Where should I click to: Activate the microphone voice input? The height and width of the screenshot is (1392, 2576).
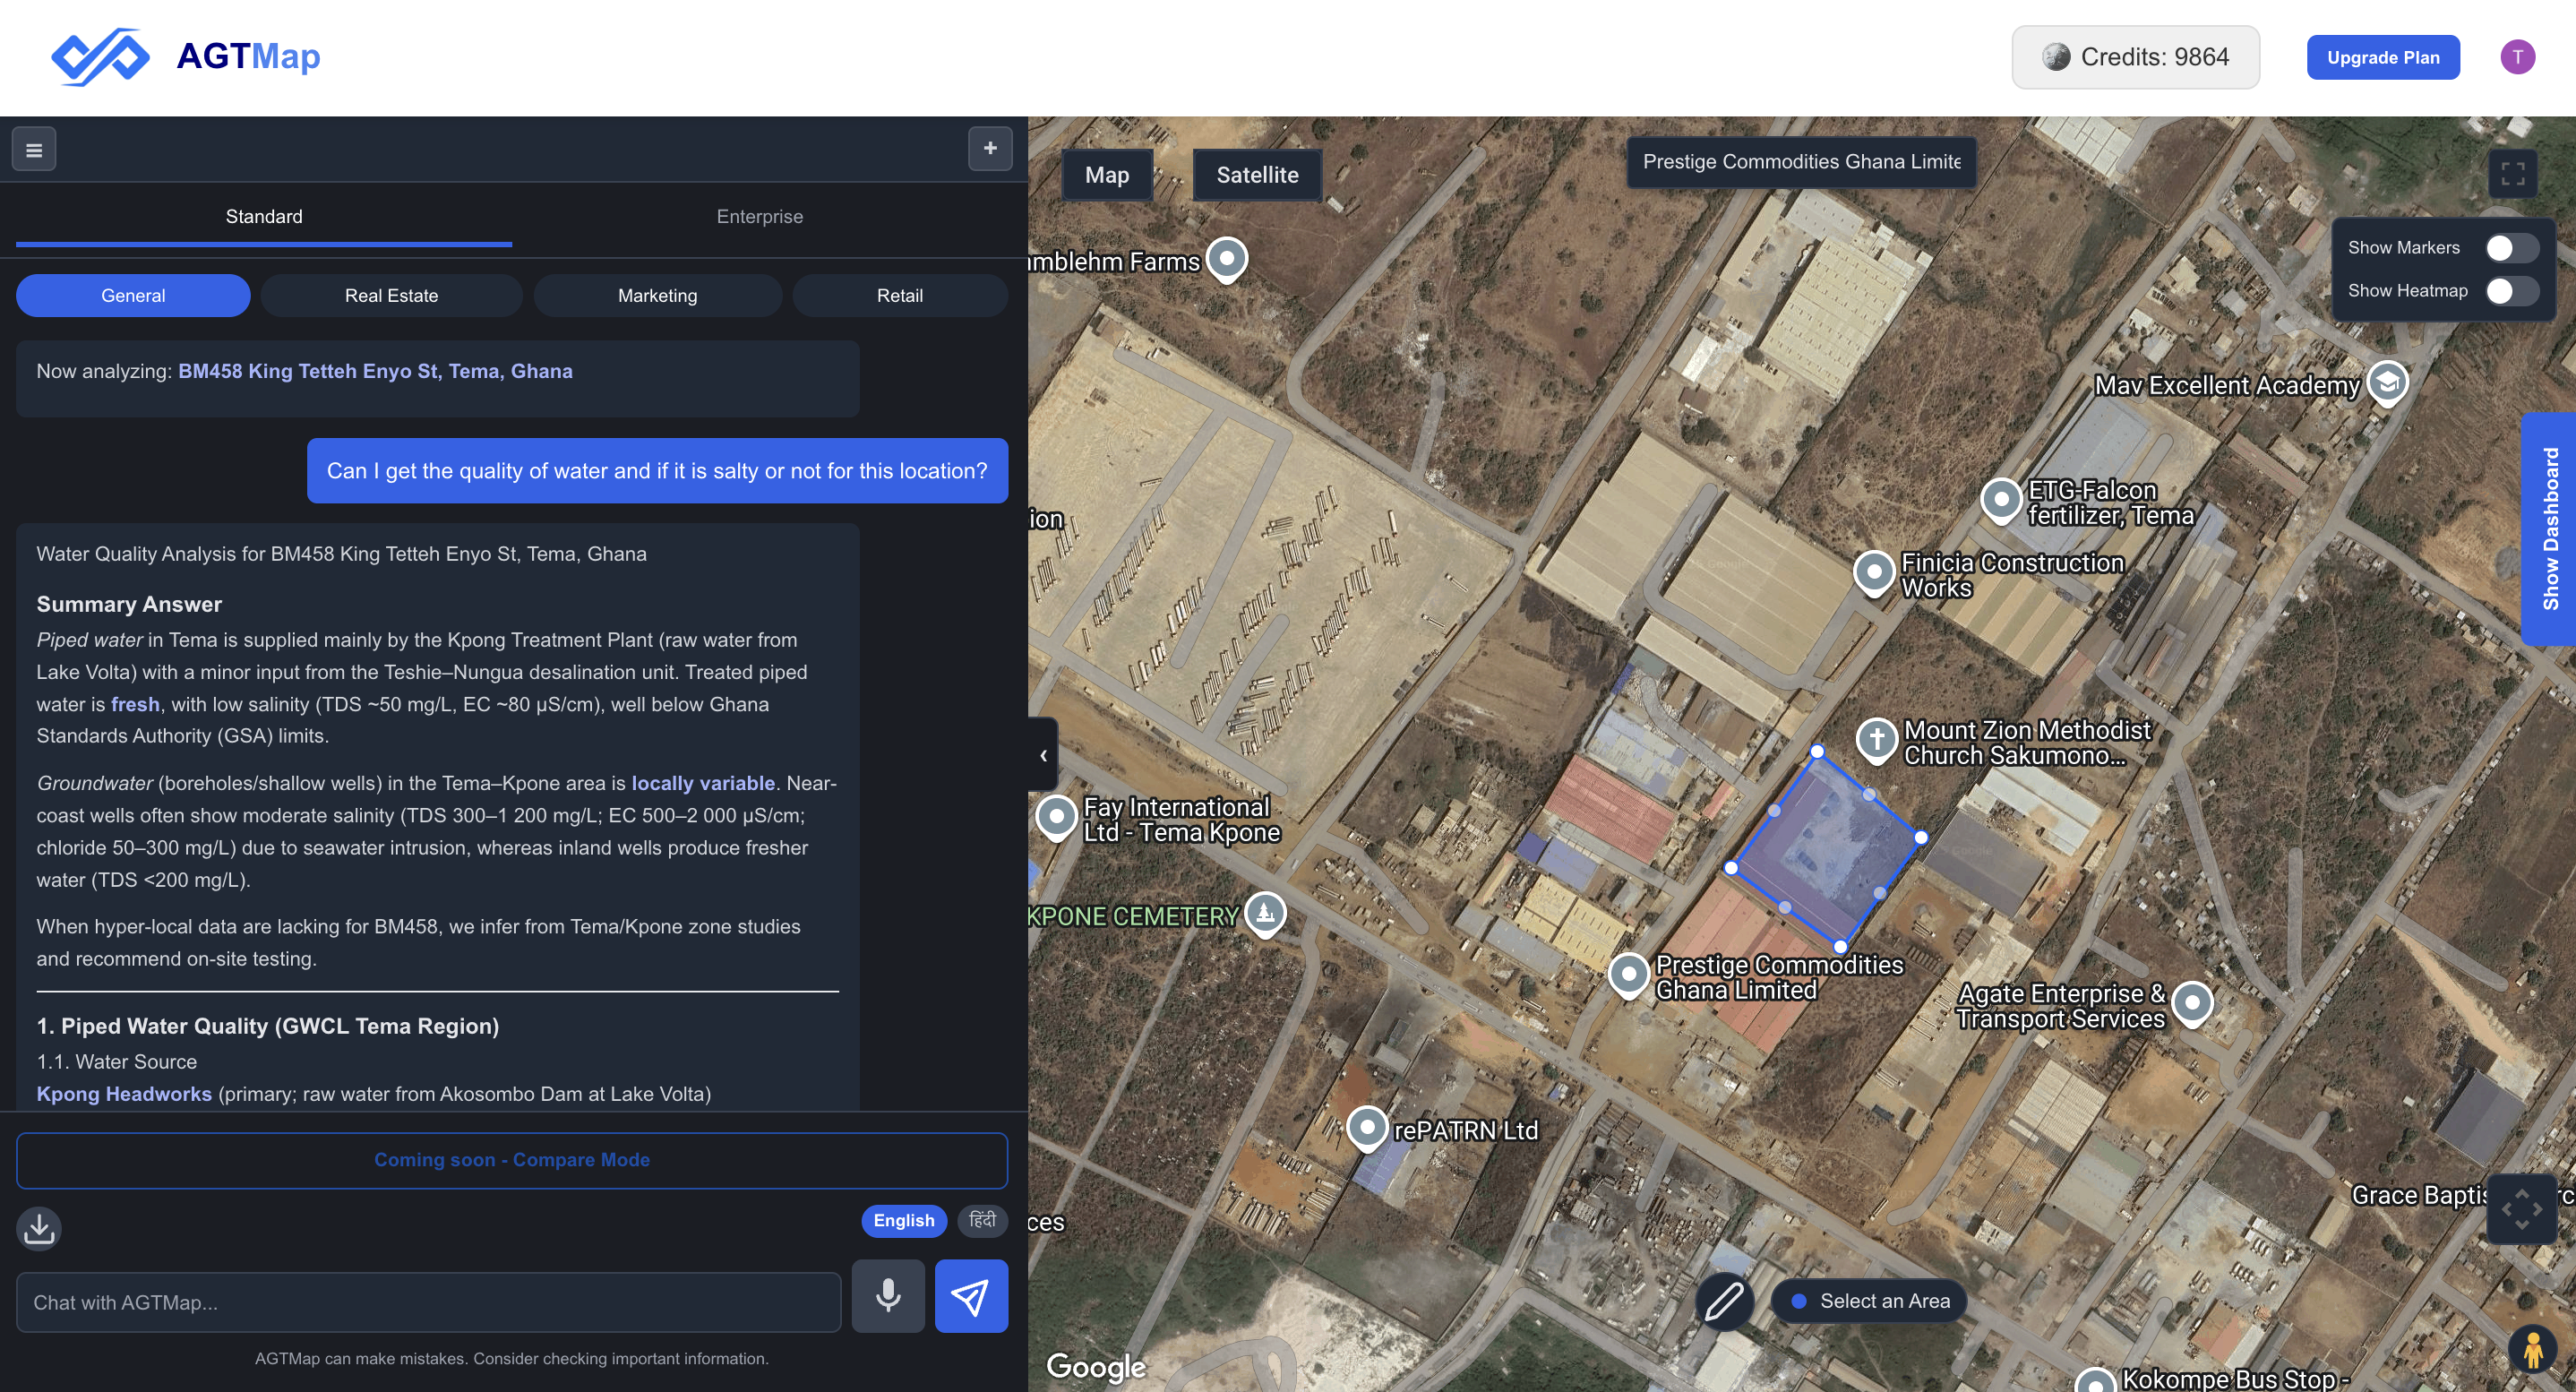point(888,1296)
